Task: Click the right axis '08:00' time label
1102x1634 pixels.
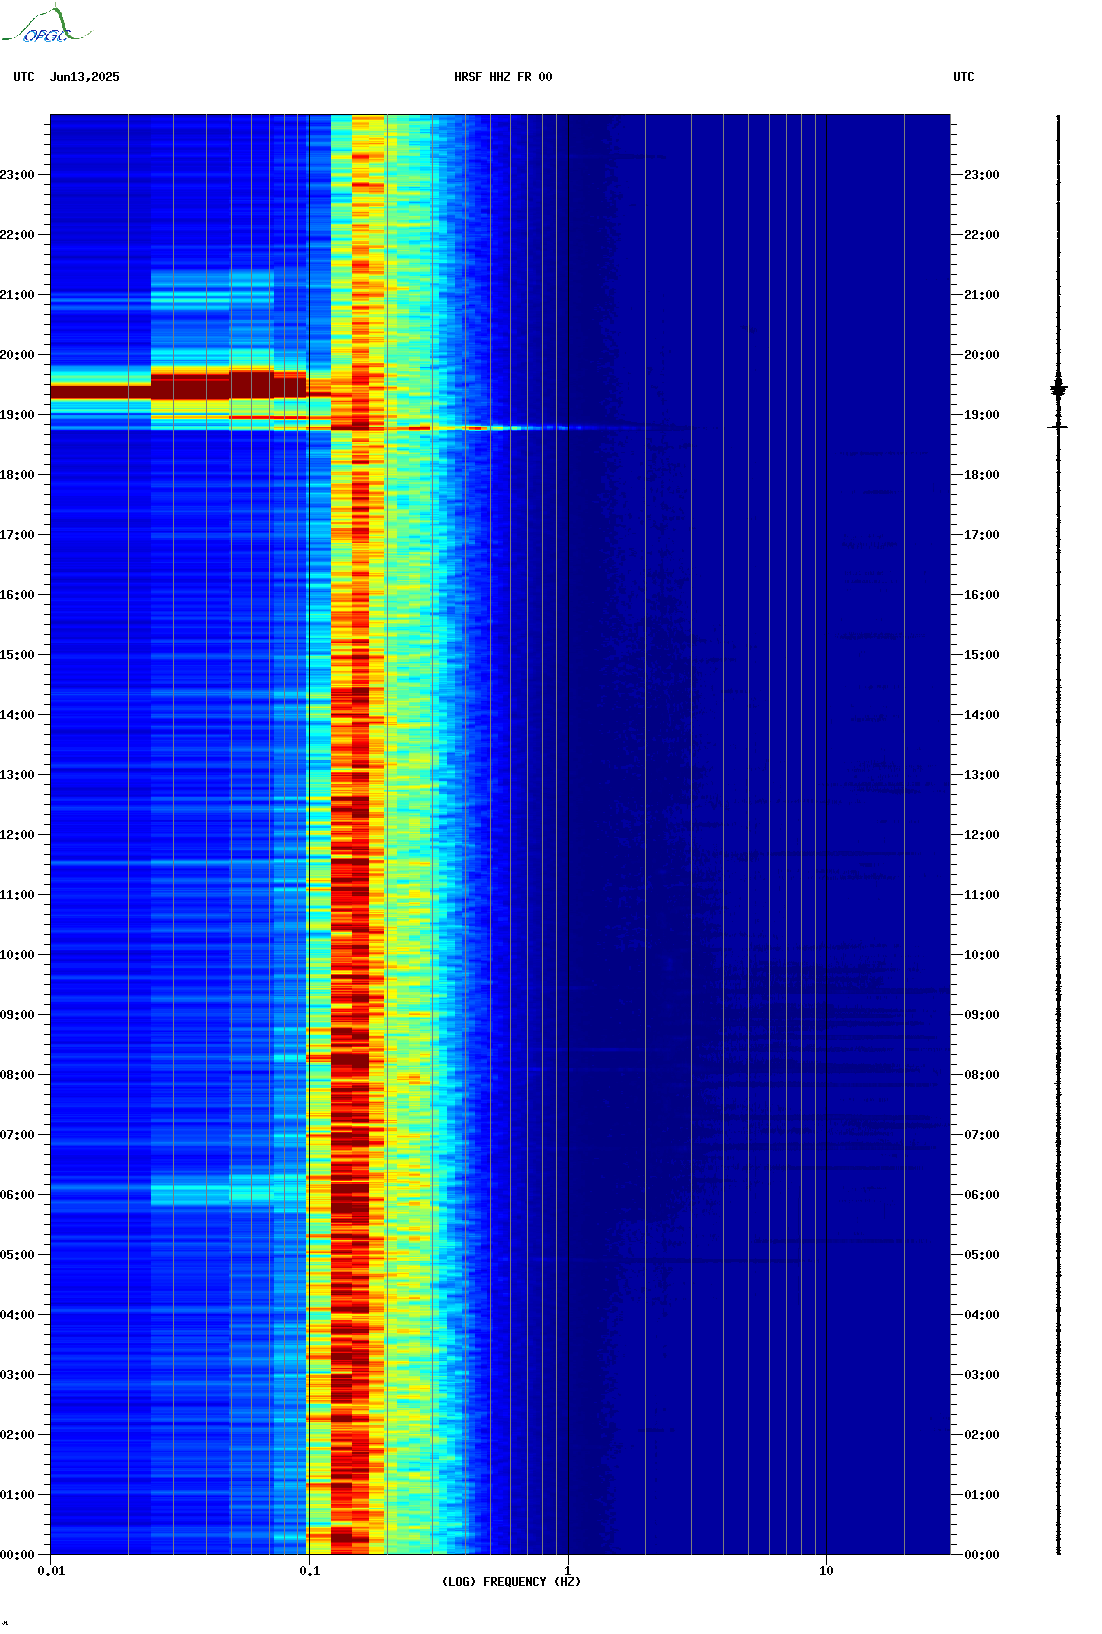Action: 981,1075
